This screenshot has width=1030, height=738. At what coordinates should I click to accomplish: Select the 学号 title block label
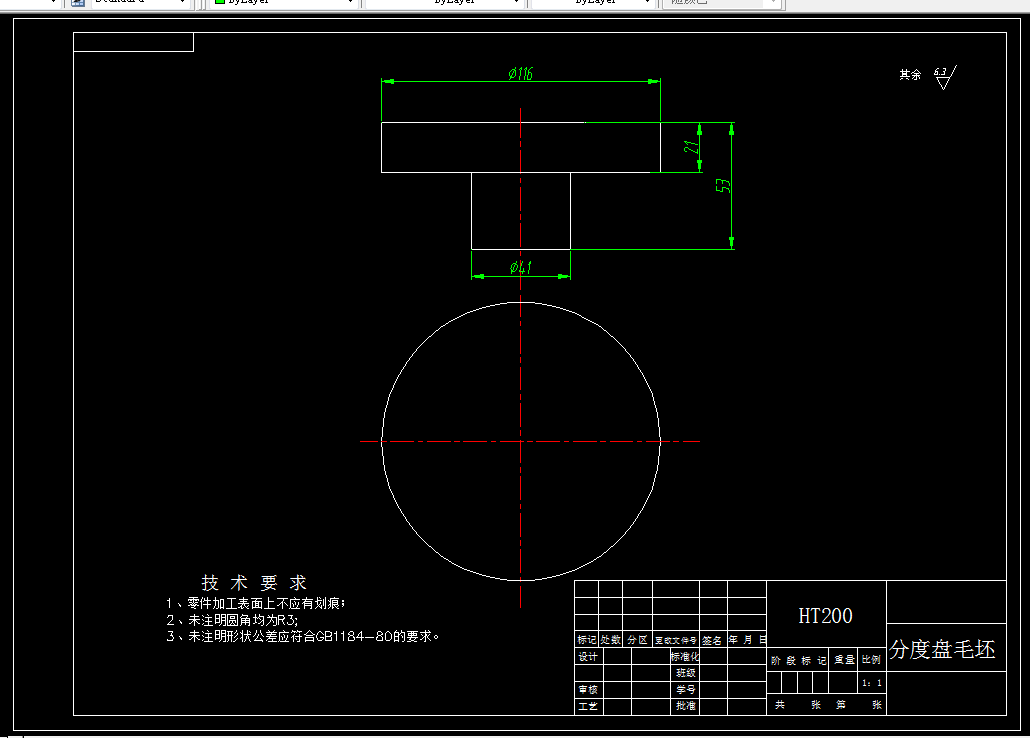686,689
